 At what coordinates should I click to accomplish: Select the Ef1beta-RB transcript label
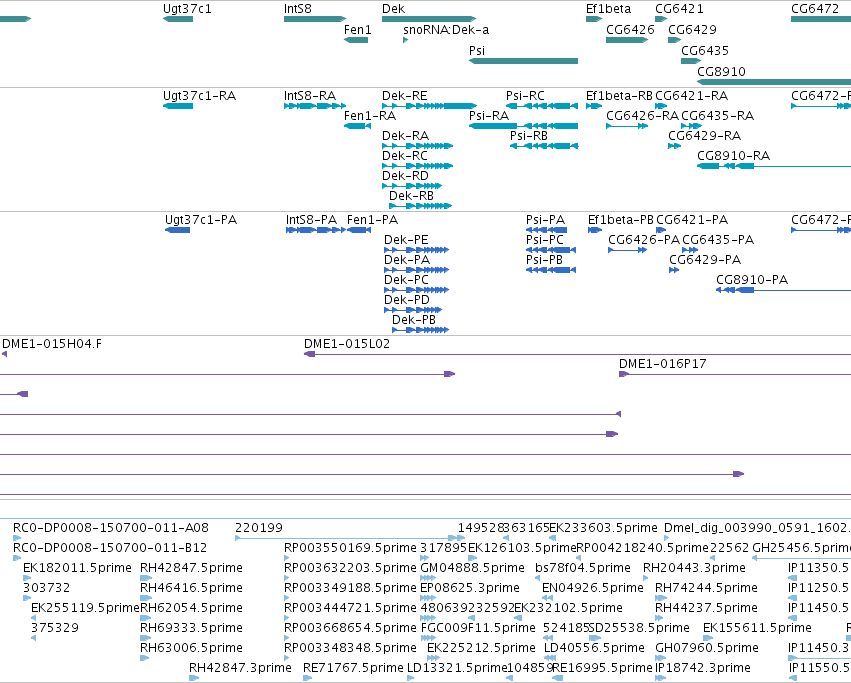point(619,96)
